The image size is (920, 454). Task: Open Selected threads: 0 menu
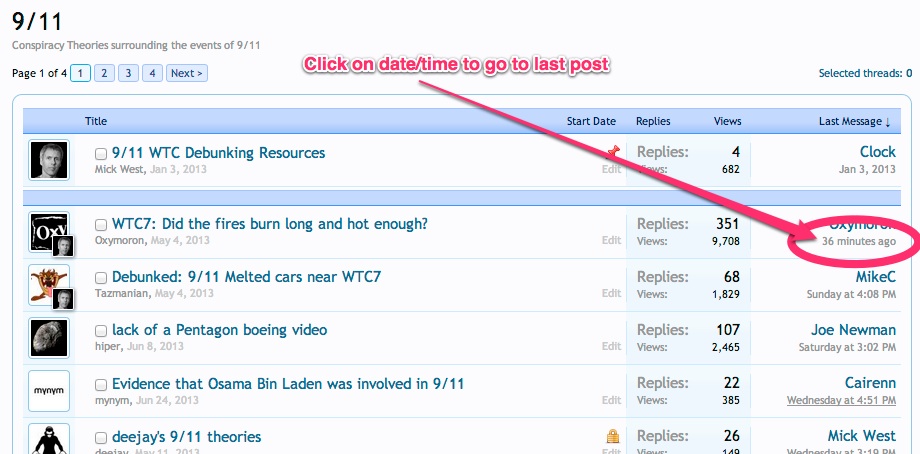click(865, 73)
